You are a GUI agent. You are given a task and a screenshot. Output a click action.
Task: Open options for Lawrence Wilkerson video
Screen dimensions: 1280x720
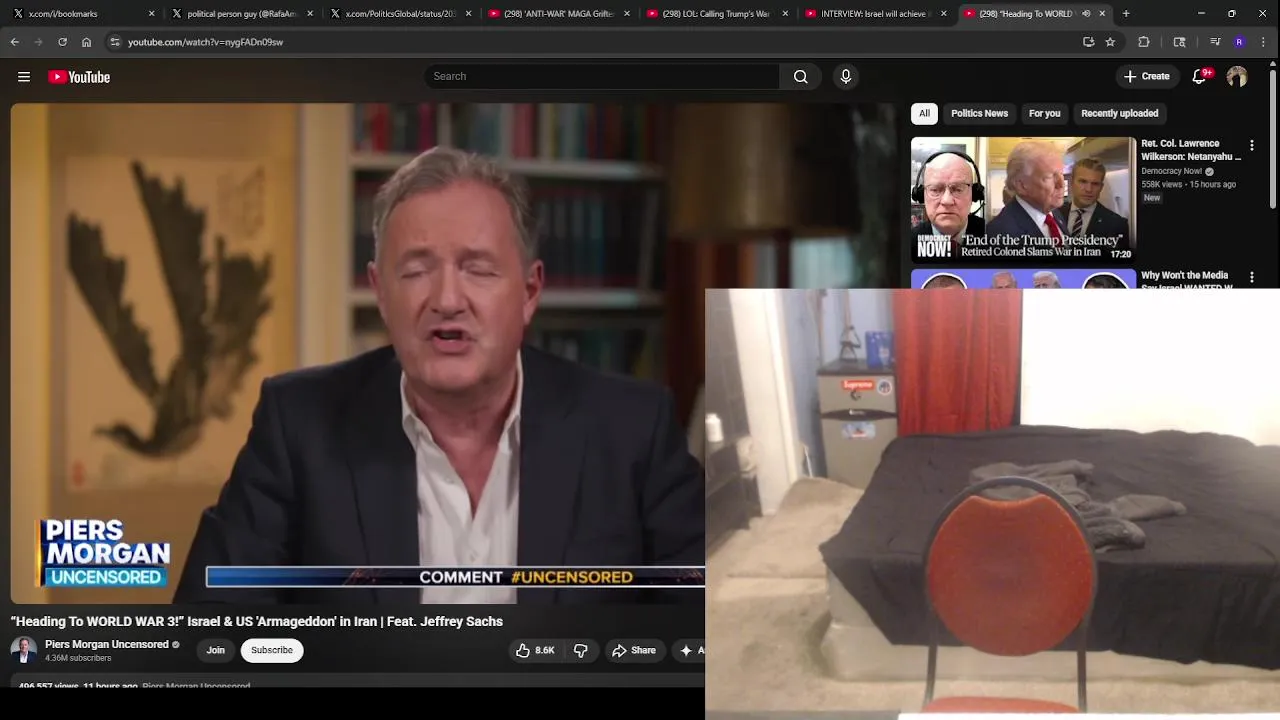(1251, 146)
